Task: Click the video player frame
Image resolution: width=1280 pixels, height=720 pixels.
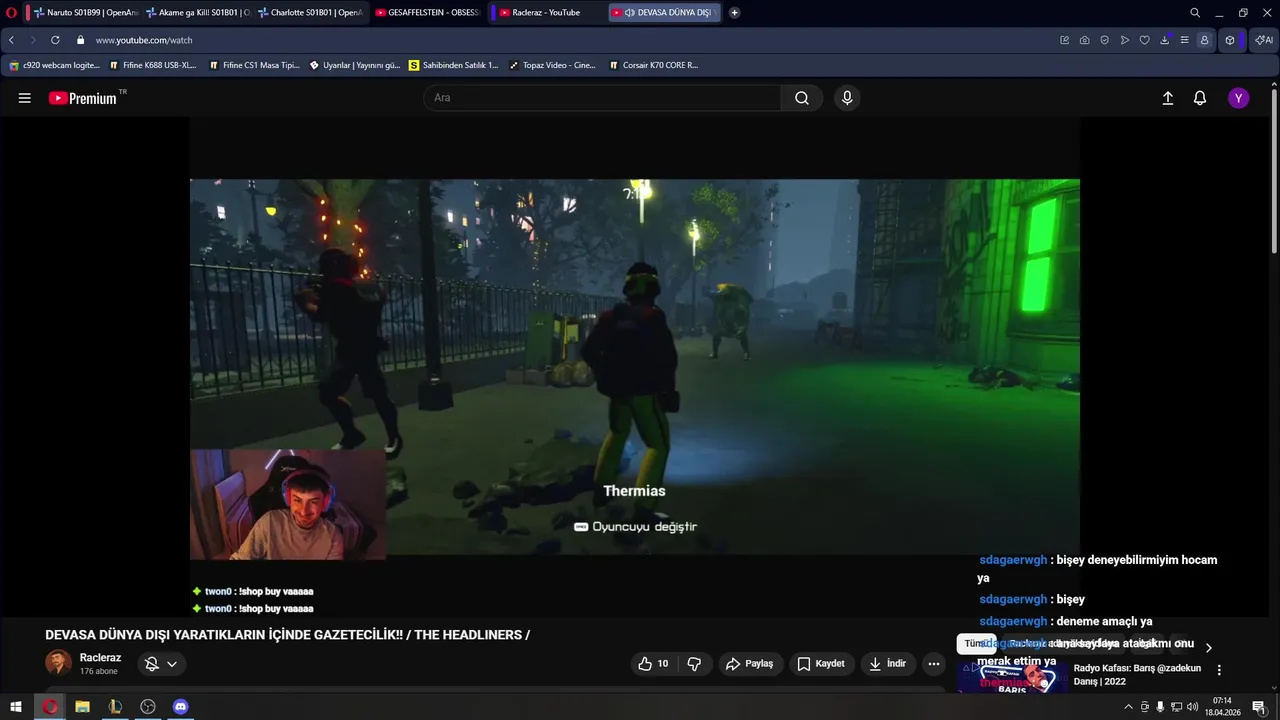Action: click(x=635, y=367)
